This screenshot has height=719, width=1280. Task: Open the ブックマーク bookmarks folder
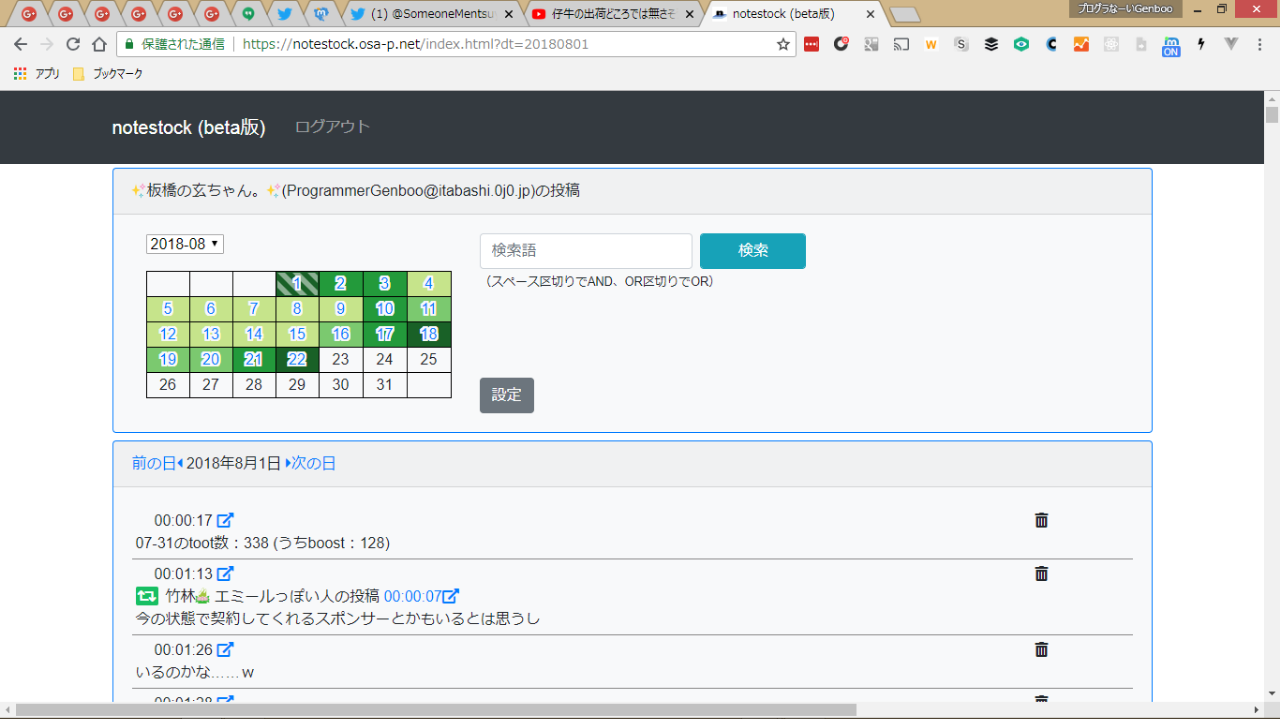pos(108,74)
